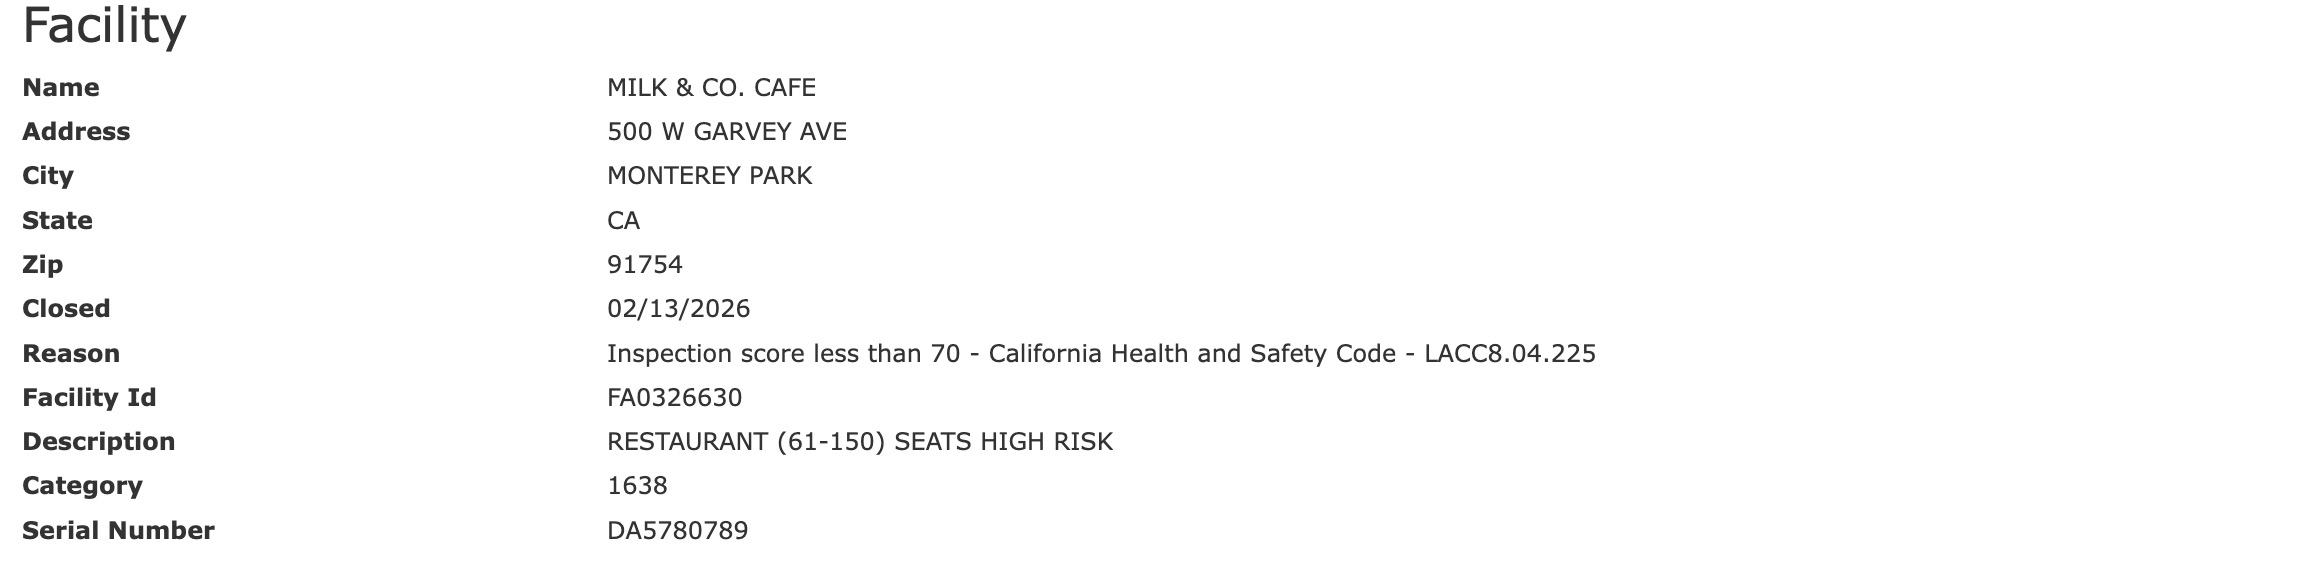2304x588 pixels.
Task: Click the Zip field label
Action: [42, 265]
